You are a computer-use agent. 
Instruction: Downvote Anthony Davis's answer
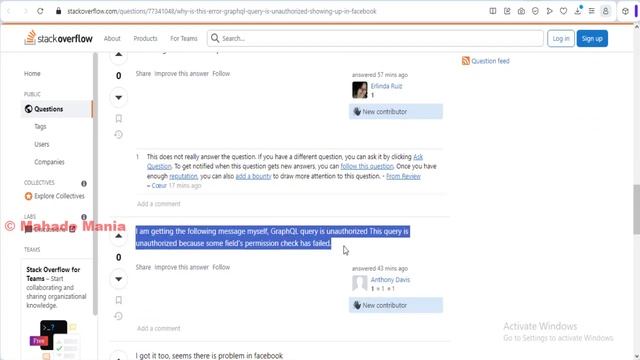coord(118,279)
